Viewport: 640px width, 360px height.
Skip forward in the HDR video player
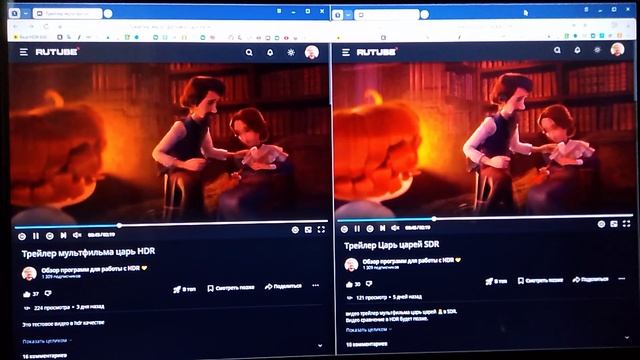pos(49,236)
